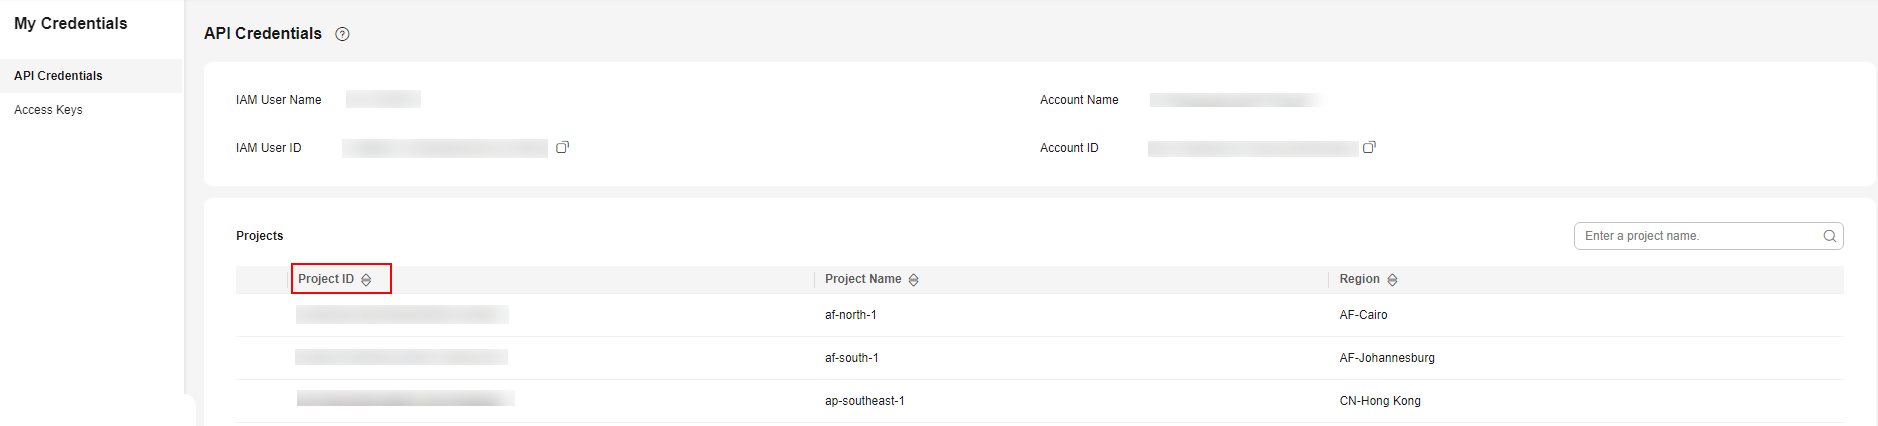This screenshot has width=1878, height=426.
Task: Click the blurred project ID for ap-southeast-1
Action: coord(405,399)
